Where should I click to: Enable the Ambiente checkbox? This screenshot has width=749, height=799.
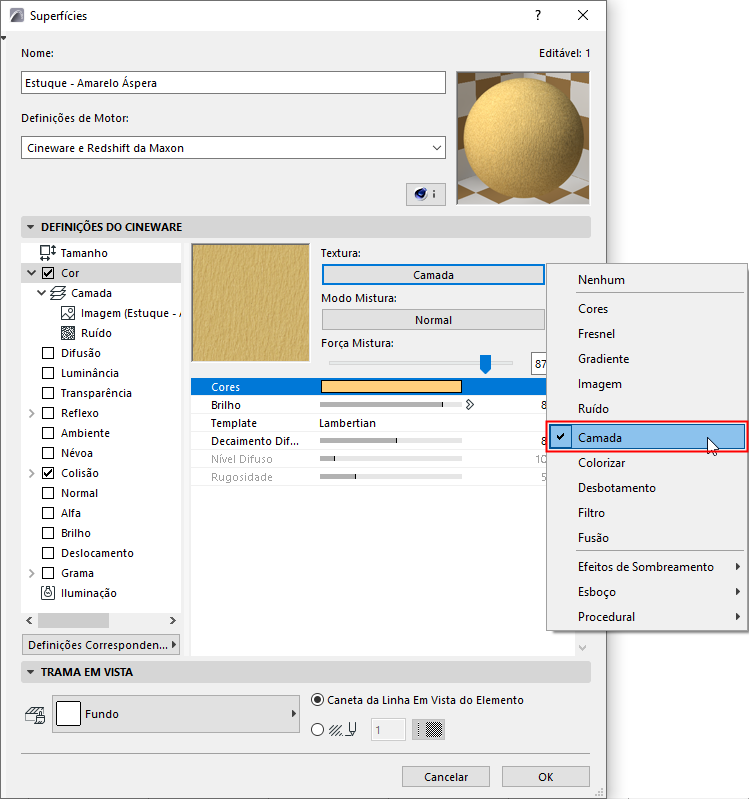pos(48,433)
